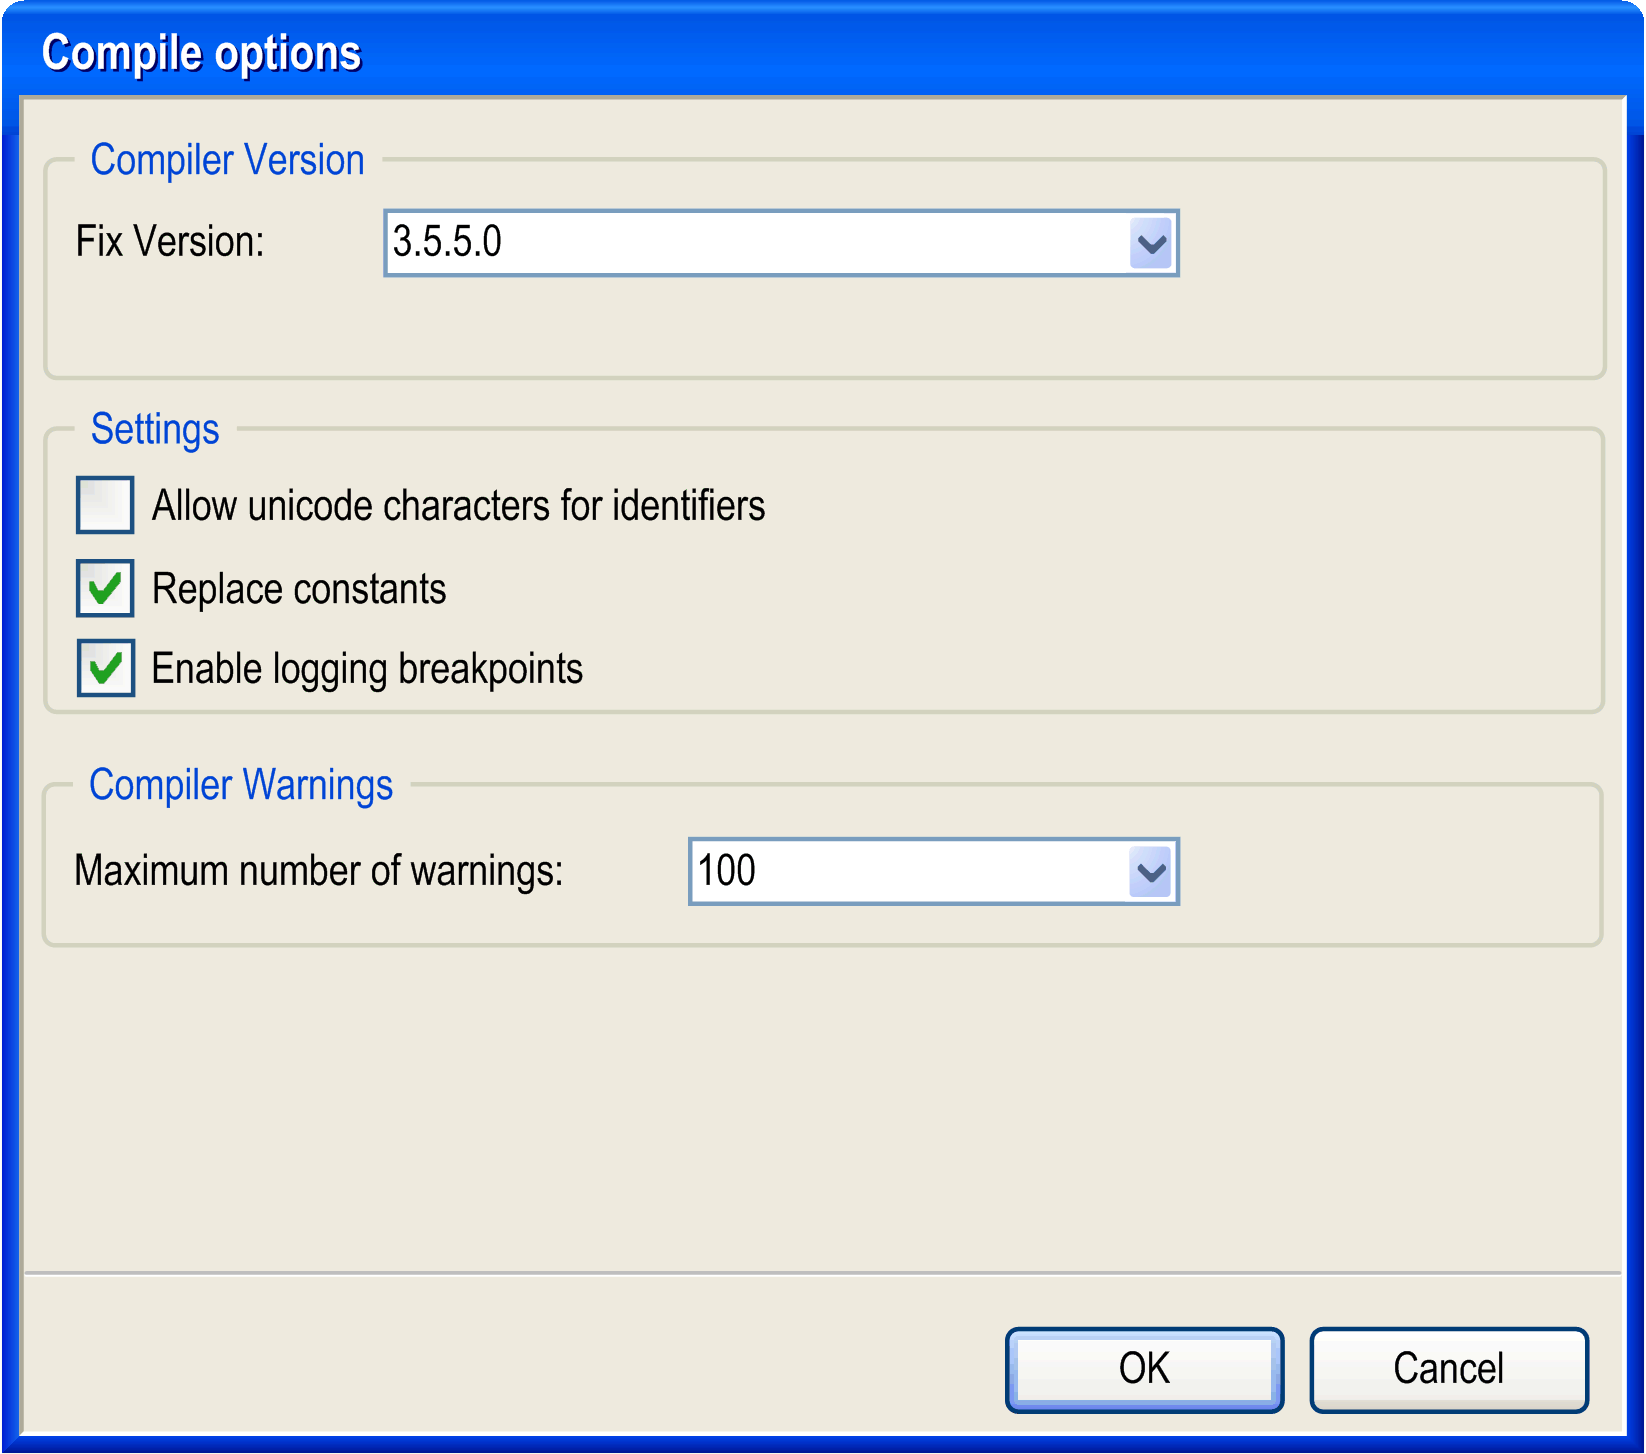This screenshot has width=1646, height=1454.
Task: Click the Allow unicode characters label text
Action: tap(458, 506)
